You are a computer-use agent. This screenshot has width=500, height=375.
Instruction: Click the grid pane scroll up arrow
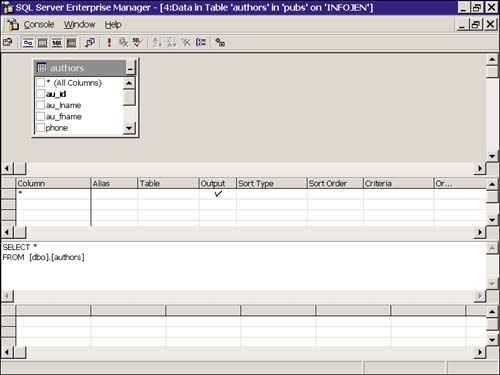[492, 184]
